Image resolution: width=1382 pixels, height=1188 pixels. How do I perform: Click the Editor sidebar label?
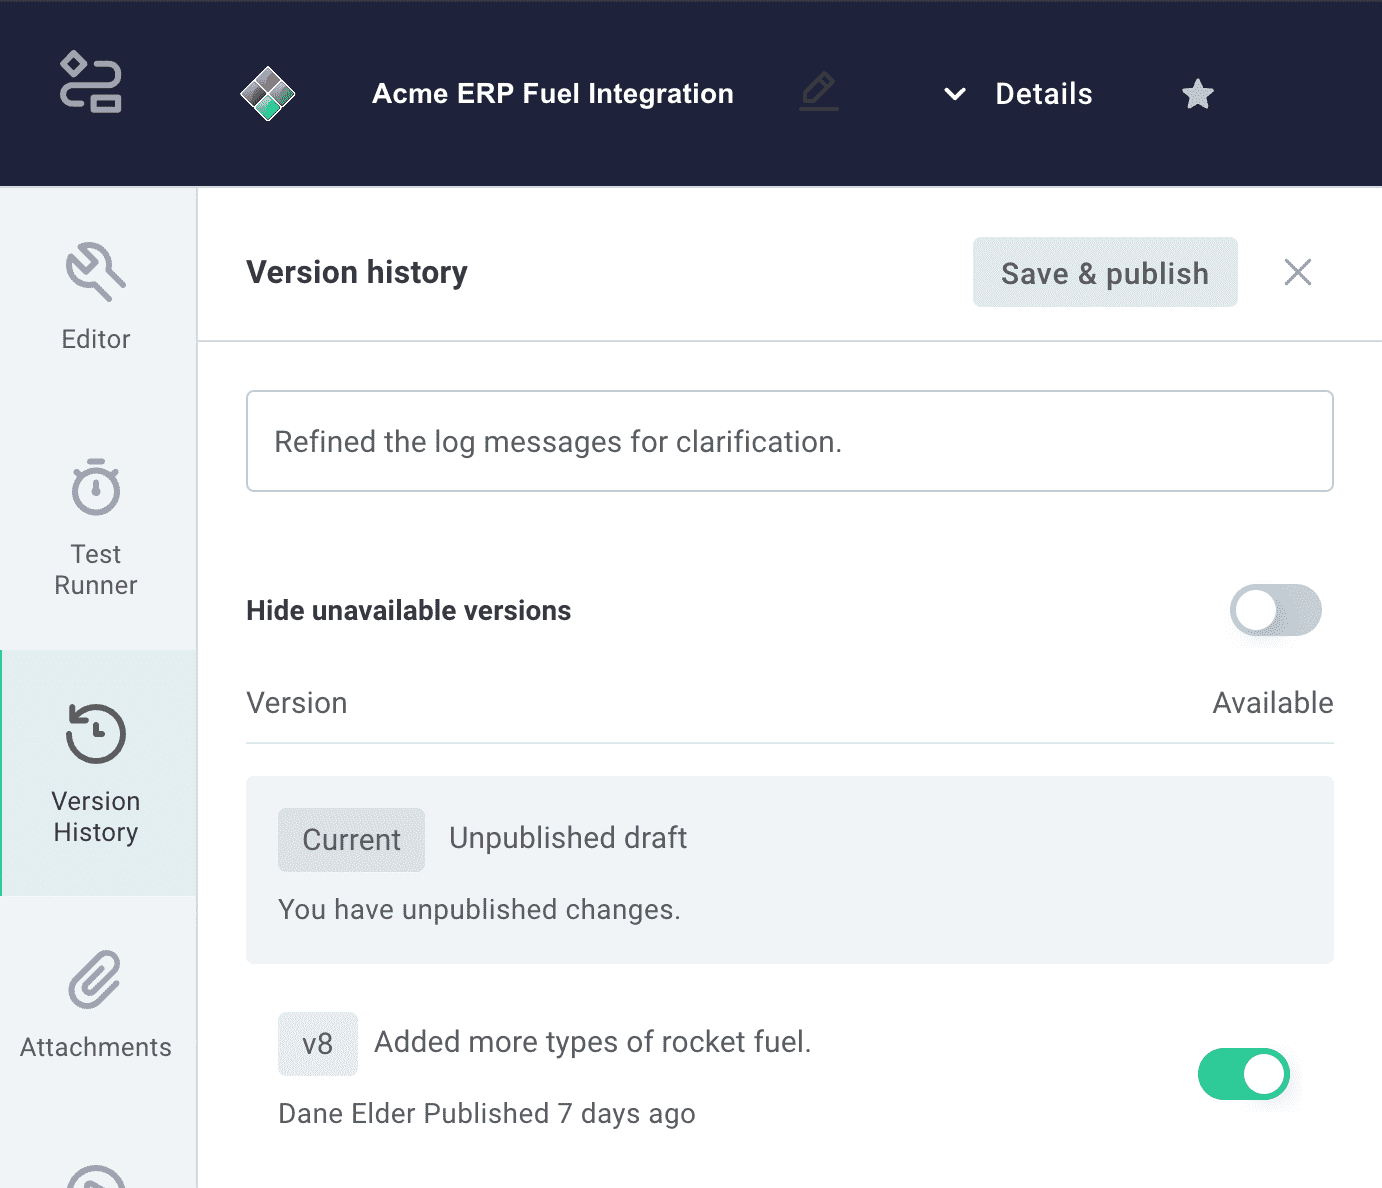(x=96, y=339)
